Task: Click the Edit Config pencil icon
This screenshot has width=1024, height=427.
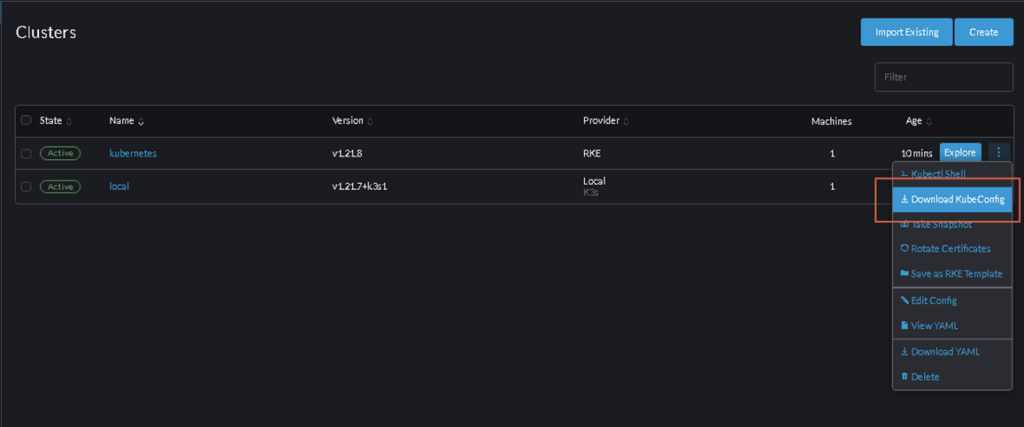Action: pyautogui.click(x=904, y=300)
